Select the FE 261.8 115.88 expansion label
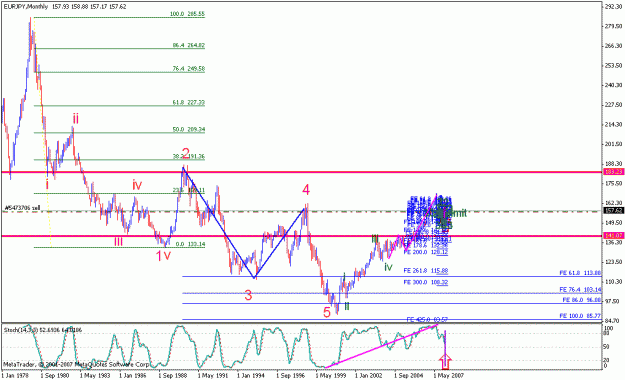Viewport: 625px width, 380px height. [426, 271]
